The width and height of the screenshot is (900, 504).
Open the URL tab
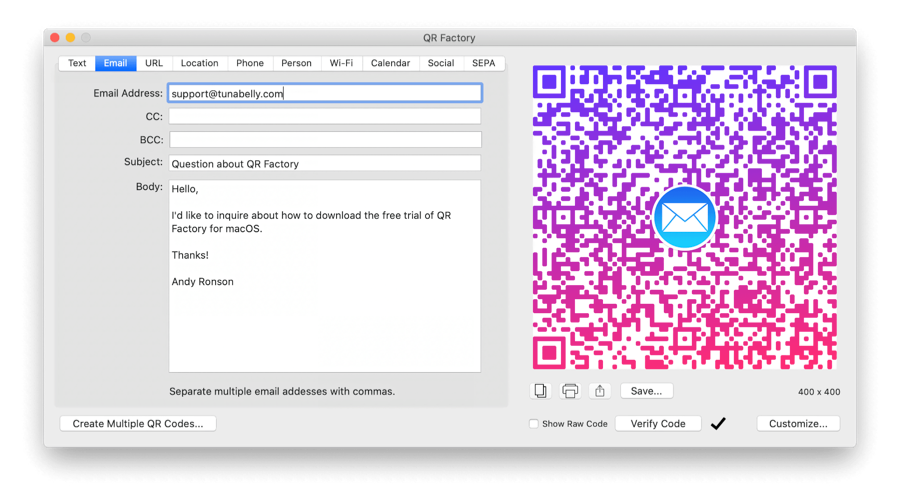tap(154, 63)
